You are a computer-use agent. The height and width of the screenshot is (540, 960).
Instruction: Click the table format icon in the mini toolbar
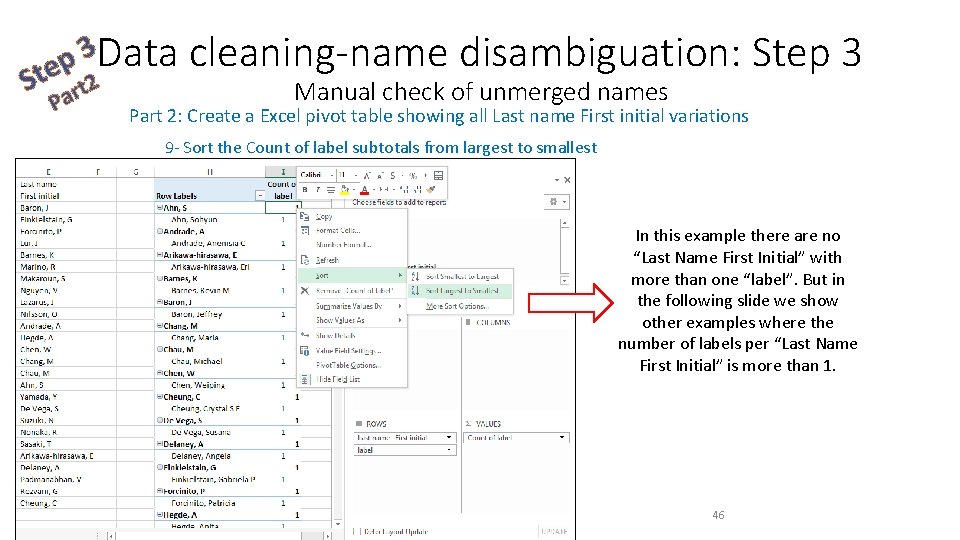438,176
